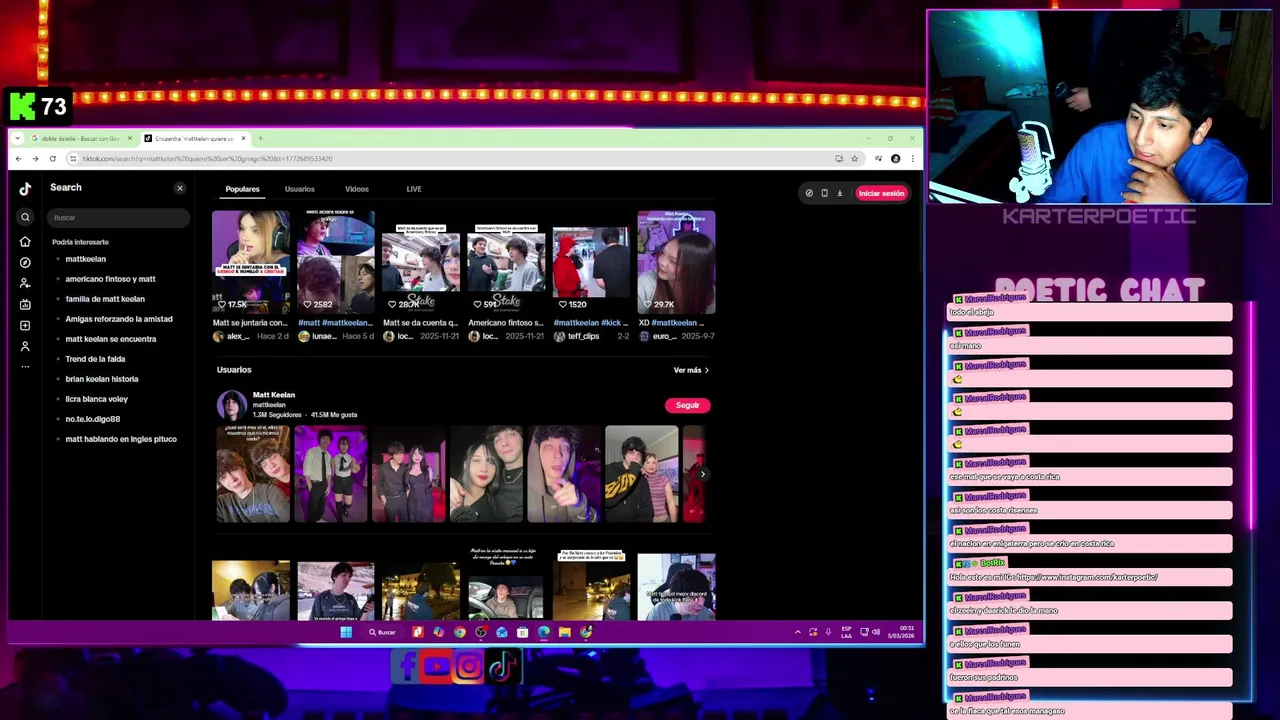Image resolution: width=1280 pixels, height=720 pixels.
Task: Open the compass icon beside Iniciar sesión
Action: pos(809,193)
